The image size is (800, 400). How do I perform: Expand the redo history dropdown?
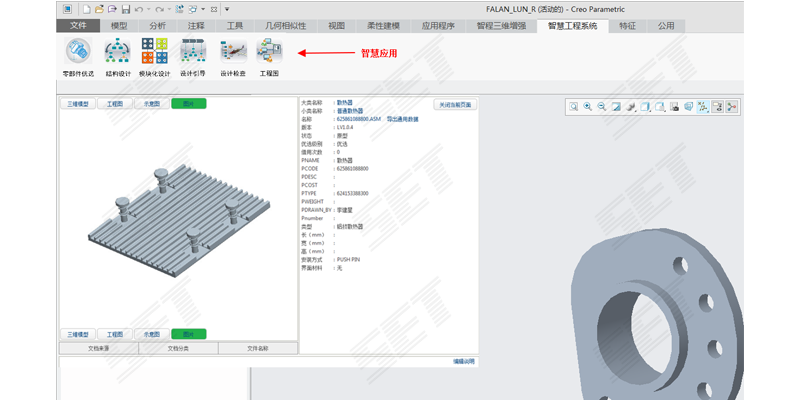169,9
